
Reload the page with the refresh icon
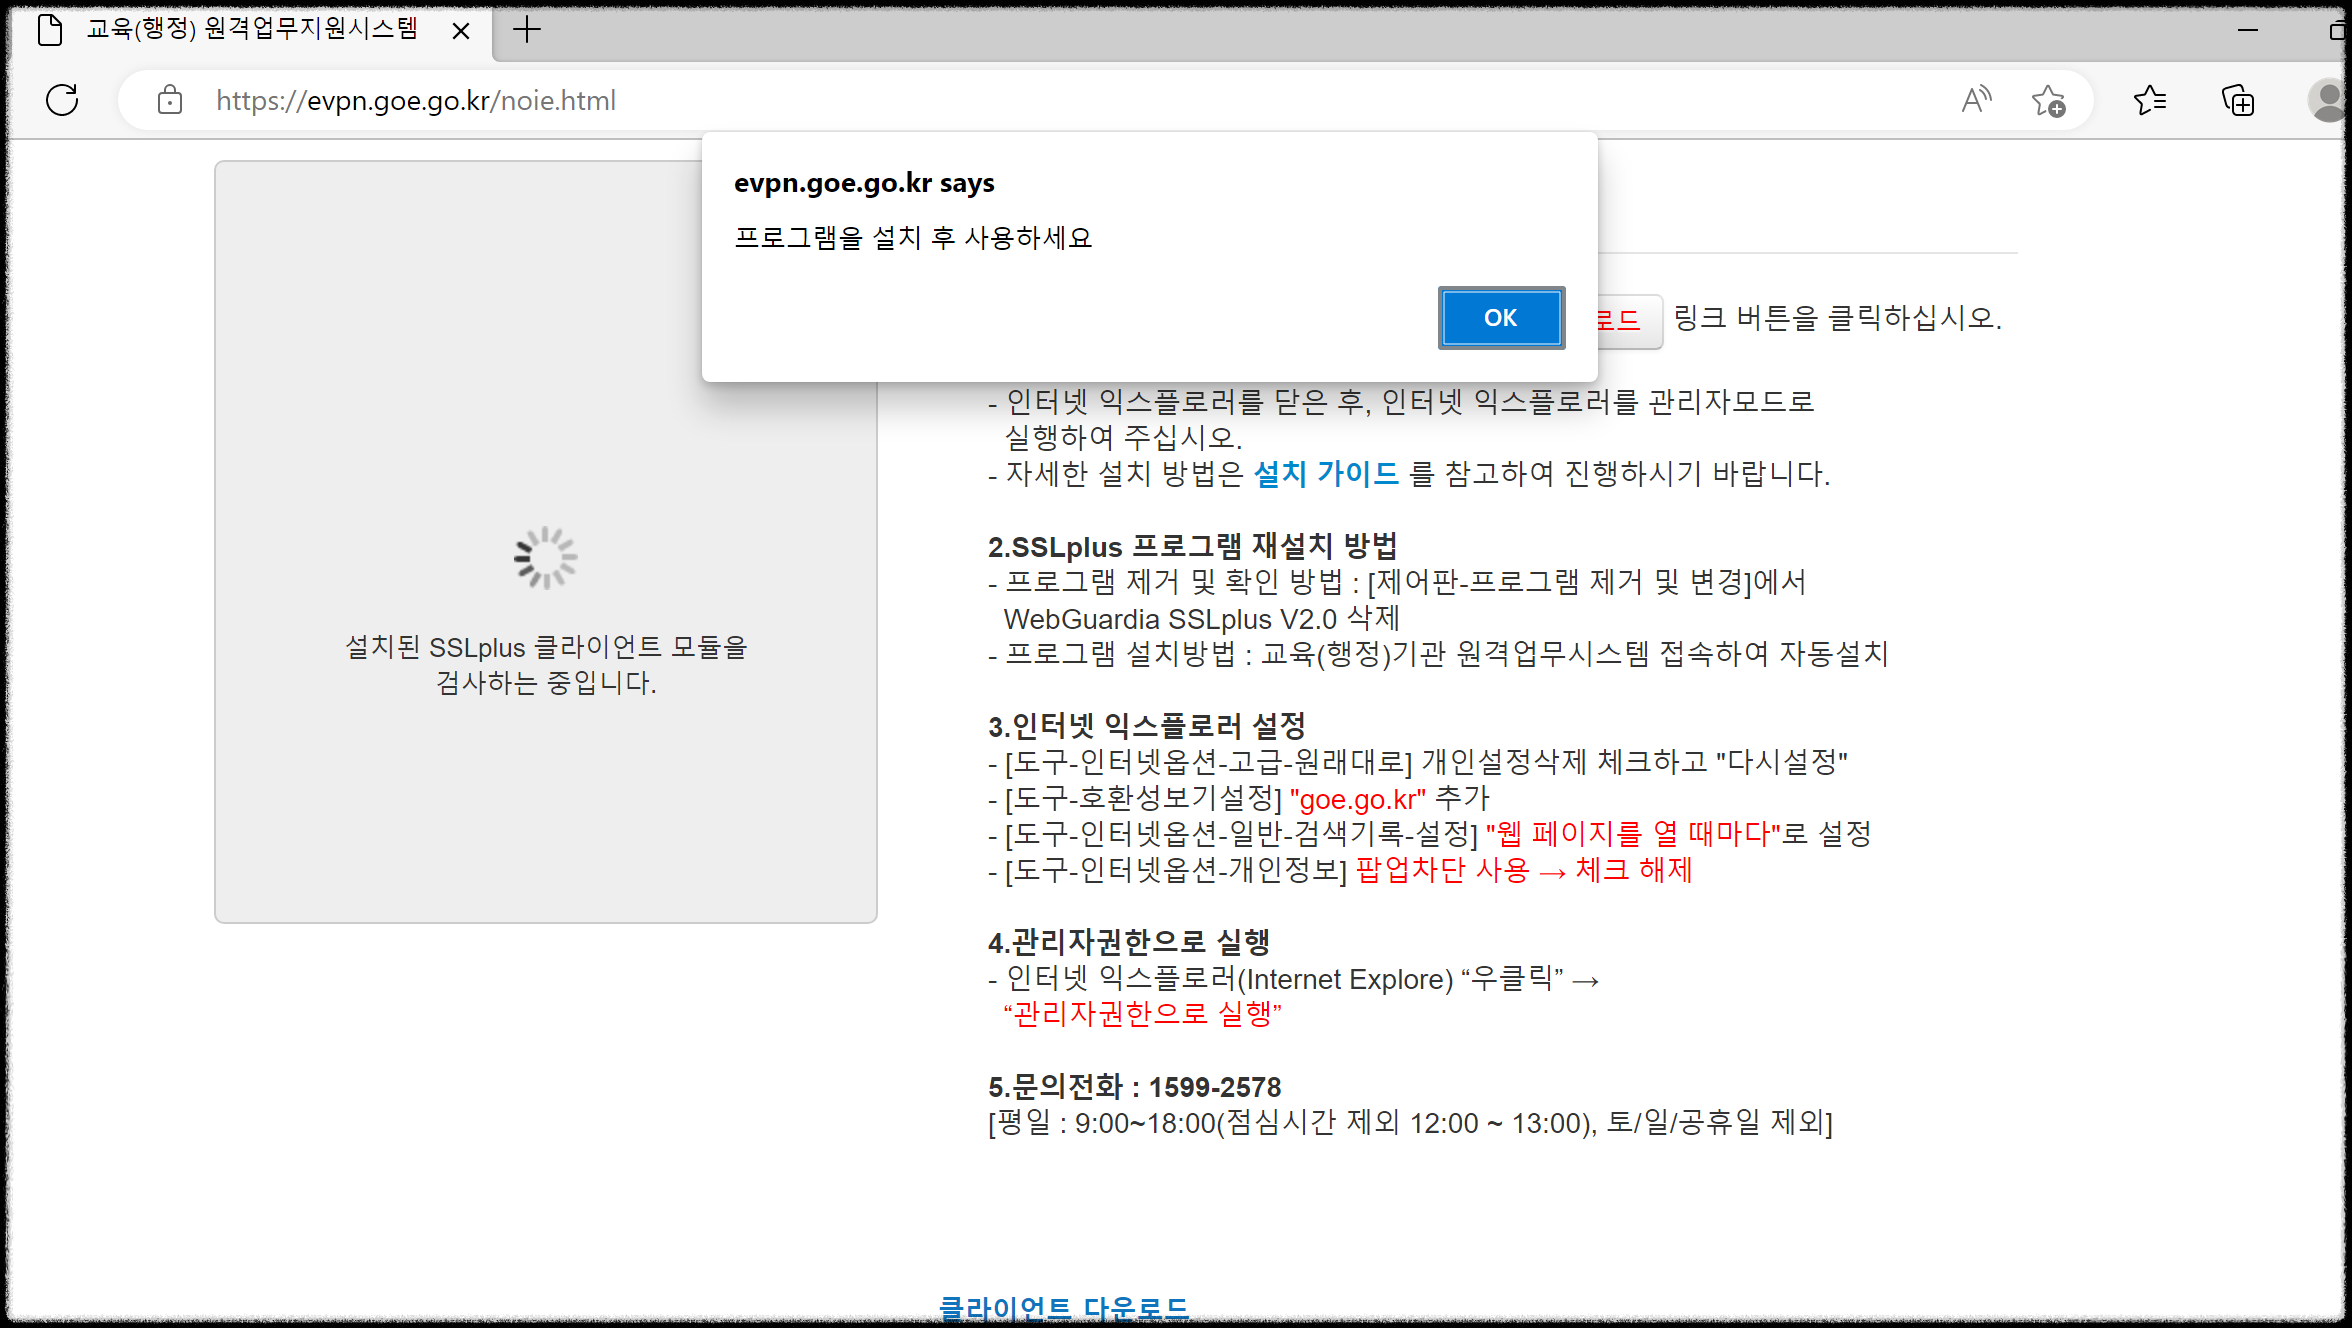click(62, 100)
